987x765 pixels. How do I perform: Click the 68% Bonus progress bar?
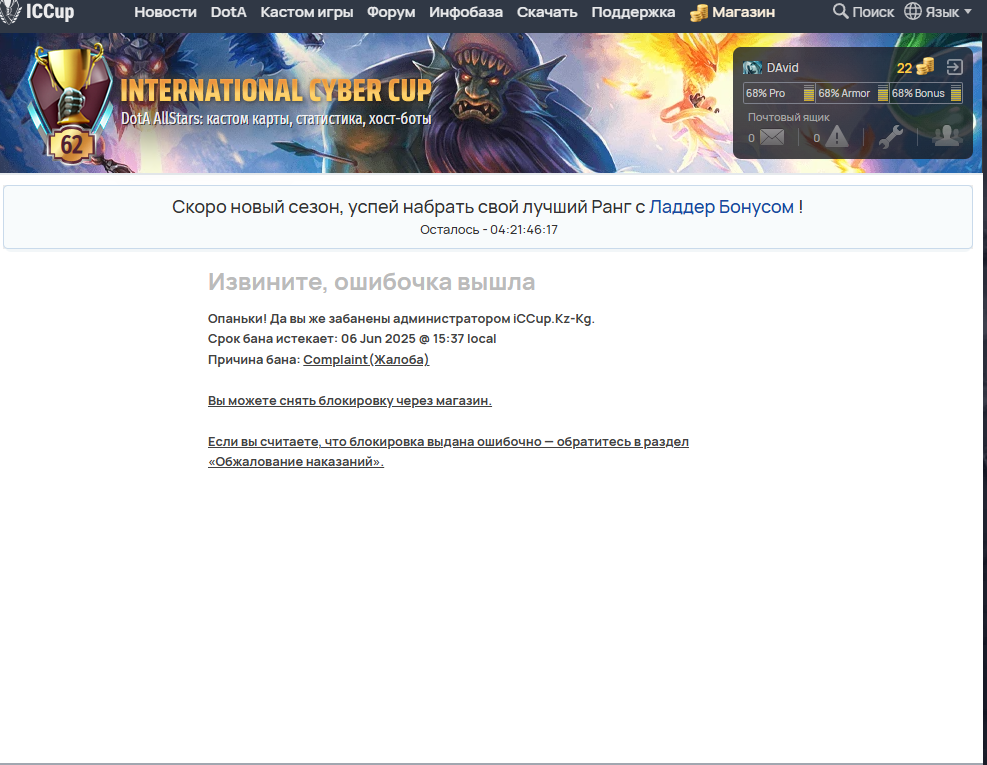click(925, 93)
